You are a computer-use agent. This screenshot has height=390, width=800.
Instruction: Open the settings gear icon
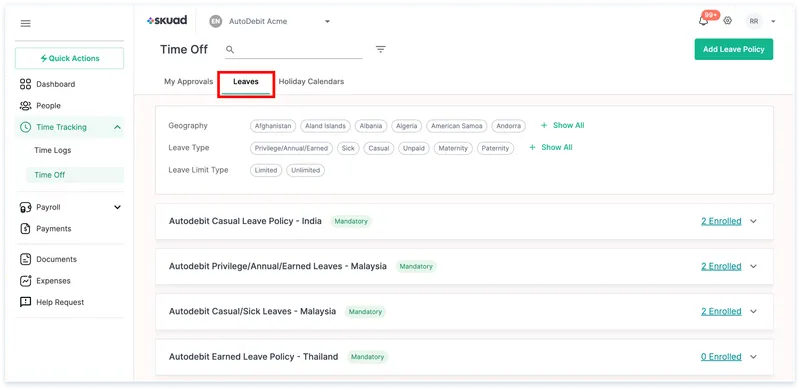728,21
